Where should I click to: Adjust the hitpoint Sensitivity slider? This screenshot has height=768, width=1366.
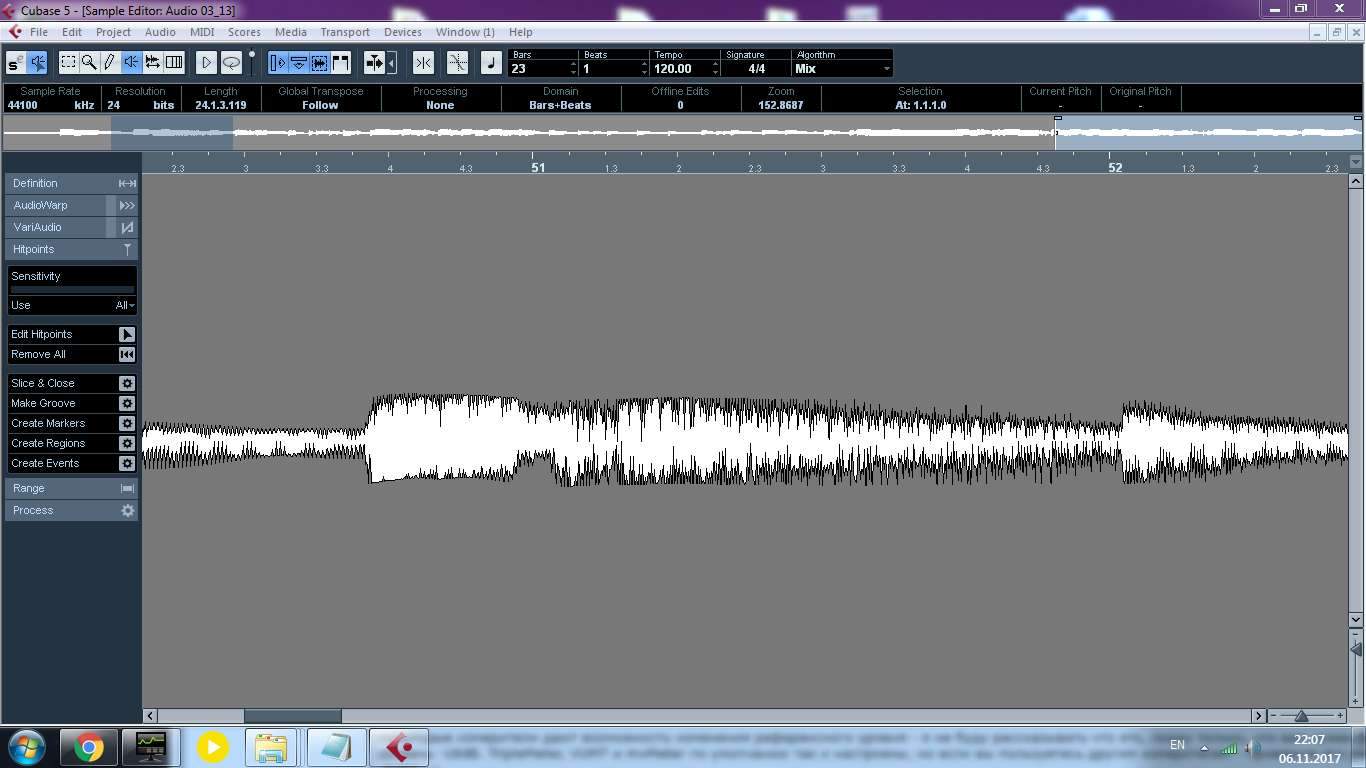pyautogui.click(x=72, y=290)
